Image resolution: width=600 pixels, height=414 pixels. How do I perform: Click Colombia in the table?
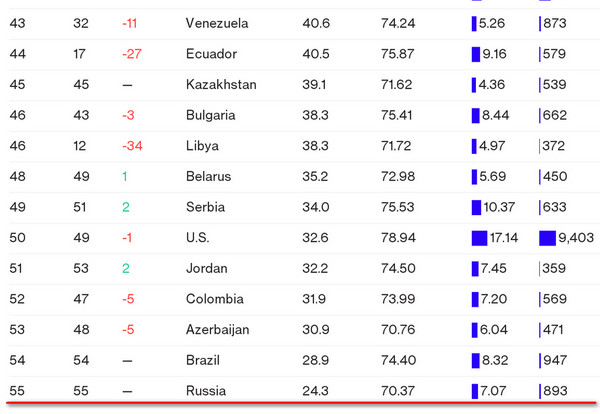pos(214,299)
